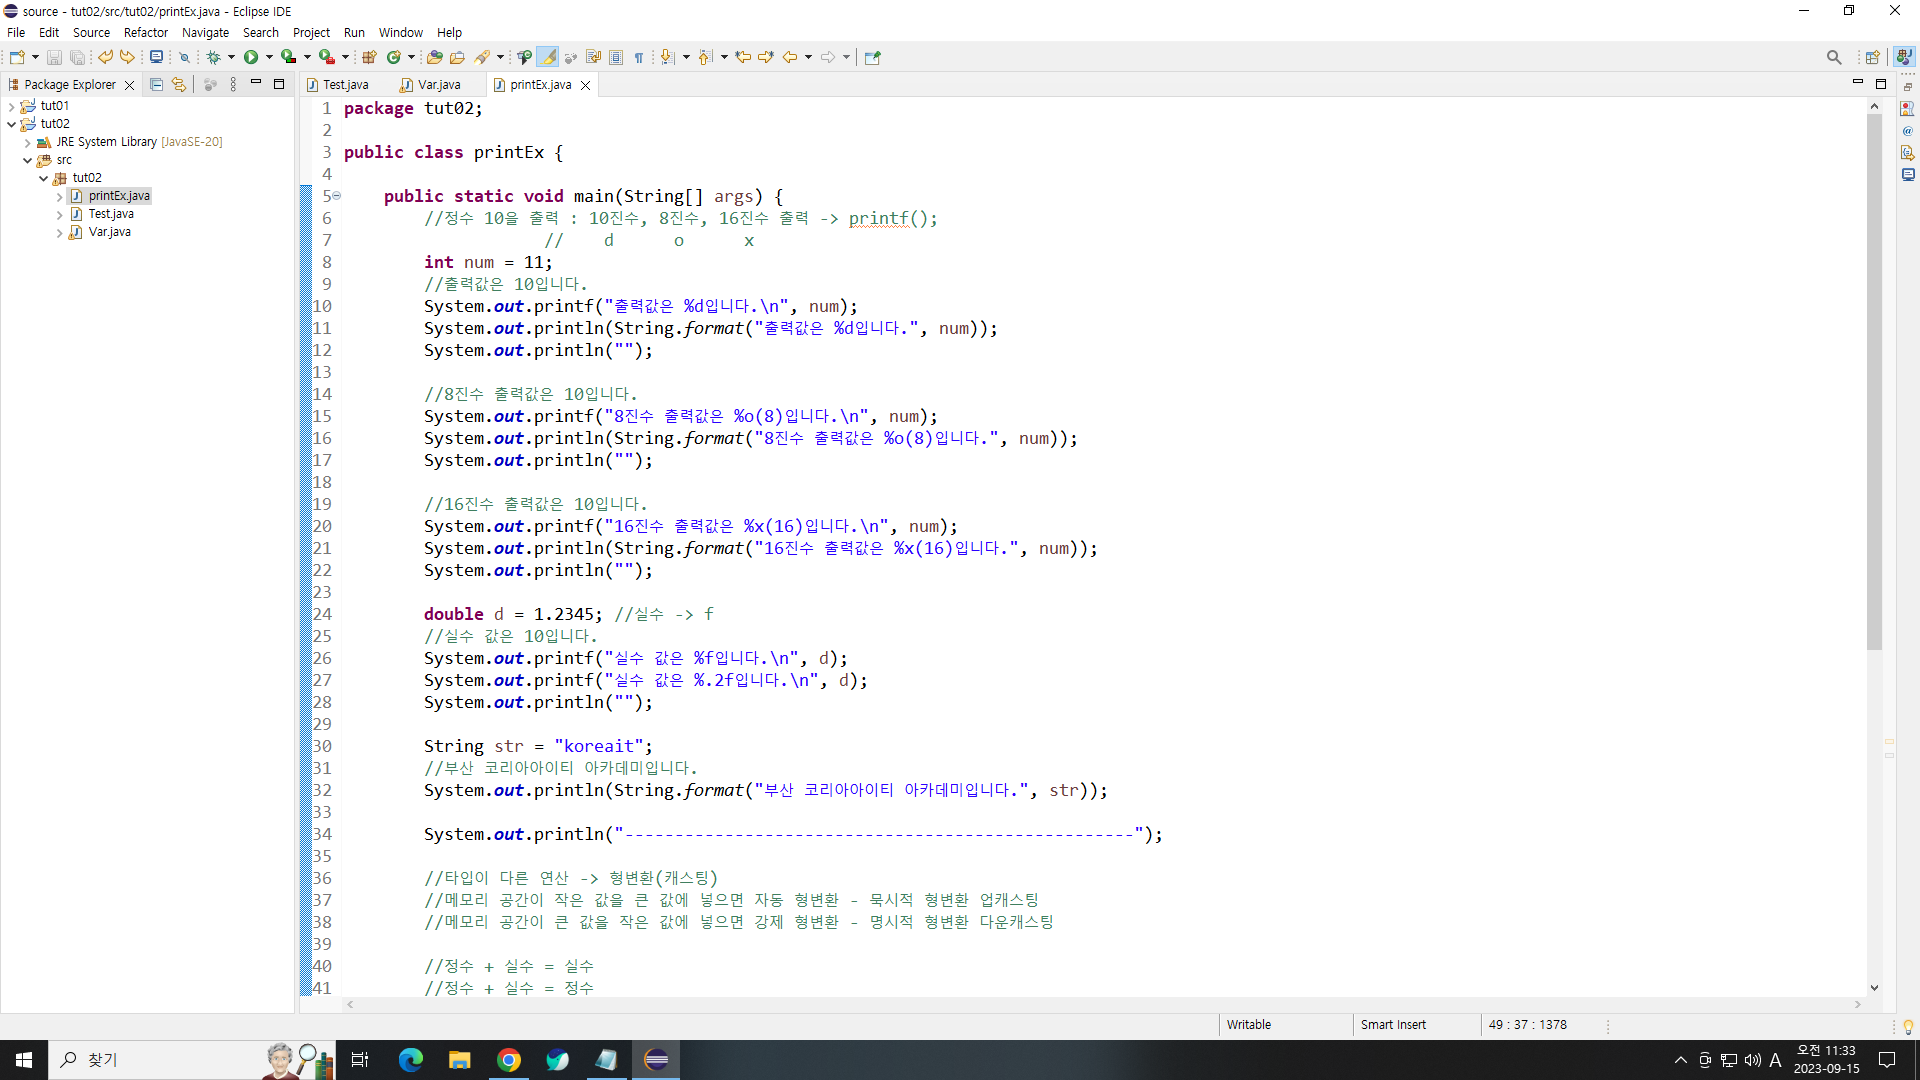Image resolution: width=1920 pixels, height=1080 pixels.
Task: Click the editor vertical scrollbar thumb
Action: [1874, 380]
